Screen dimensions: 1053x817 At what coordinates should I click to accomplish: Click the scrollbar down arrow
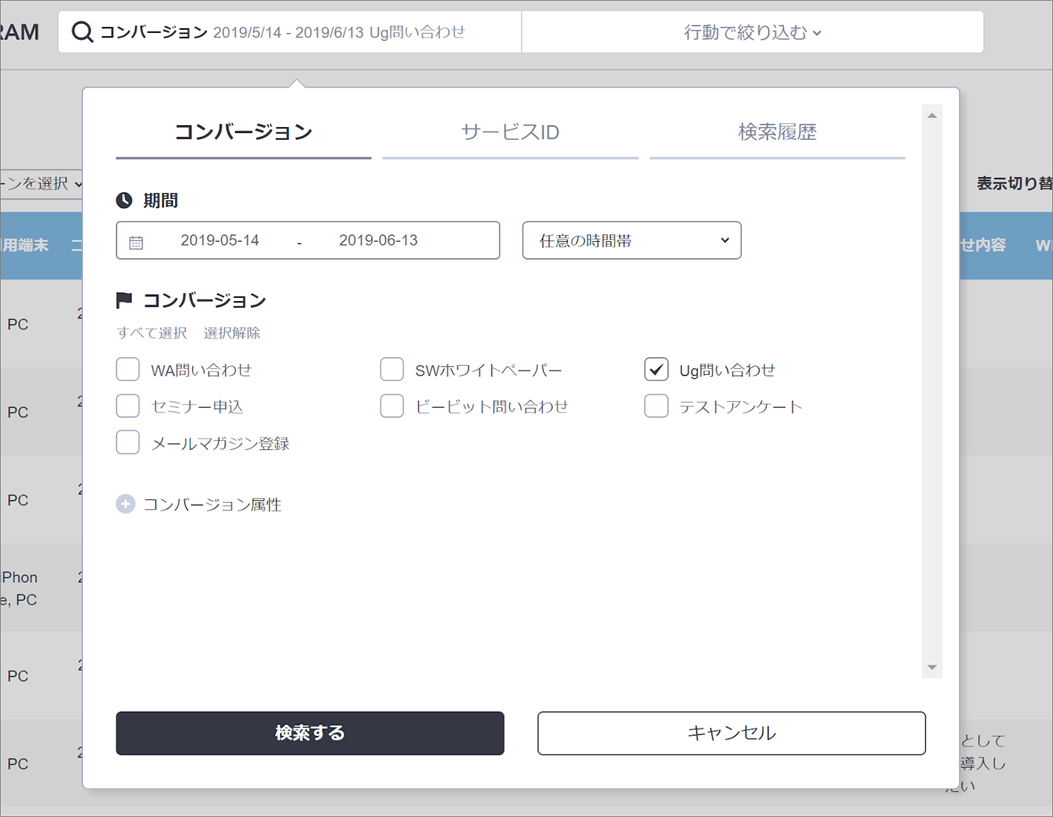[x=932, y=667]
